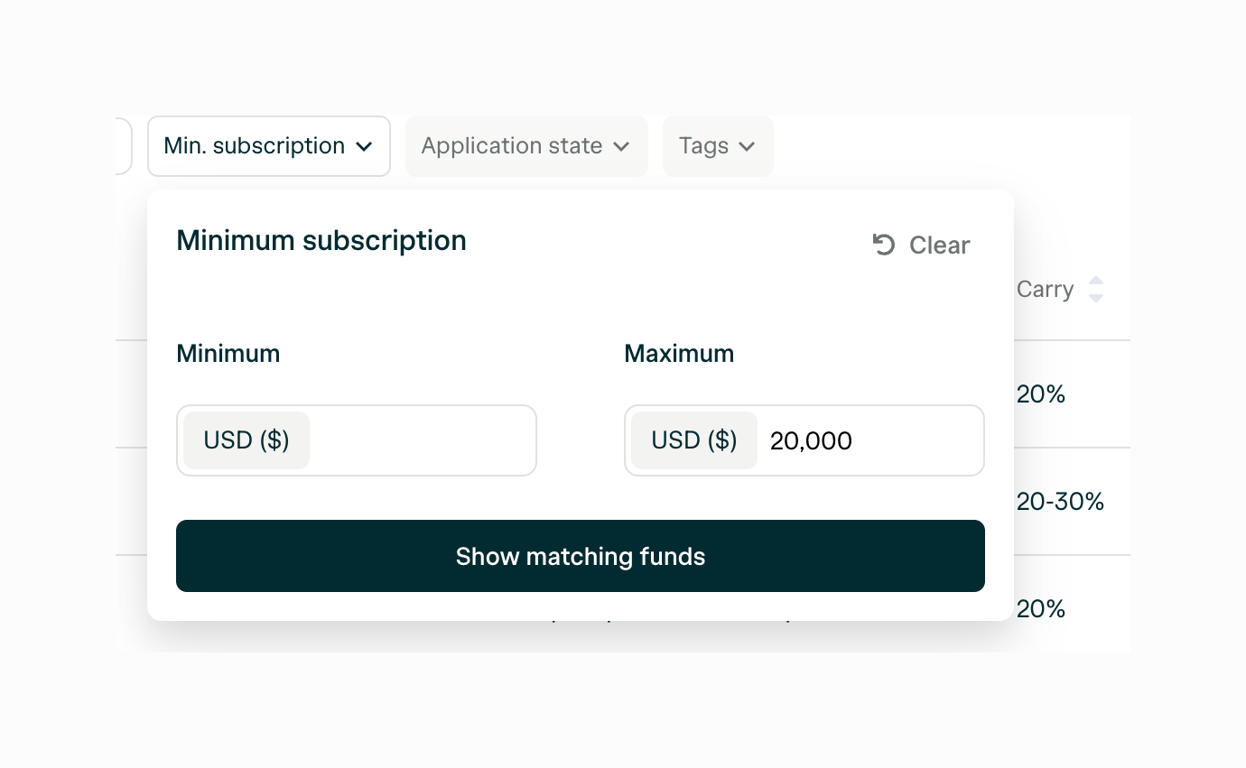Open the Min. subscription filter dropdown
Image resolution: width=1246 pixels, height=768 pixels.
coord(268,146)
